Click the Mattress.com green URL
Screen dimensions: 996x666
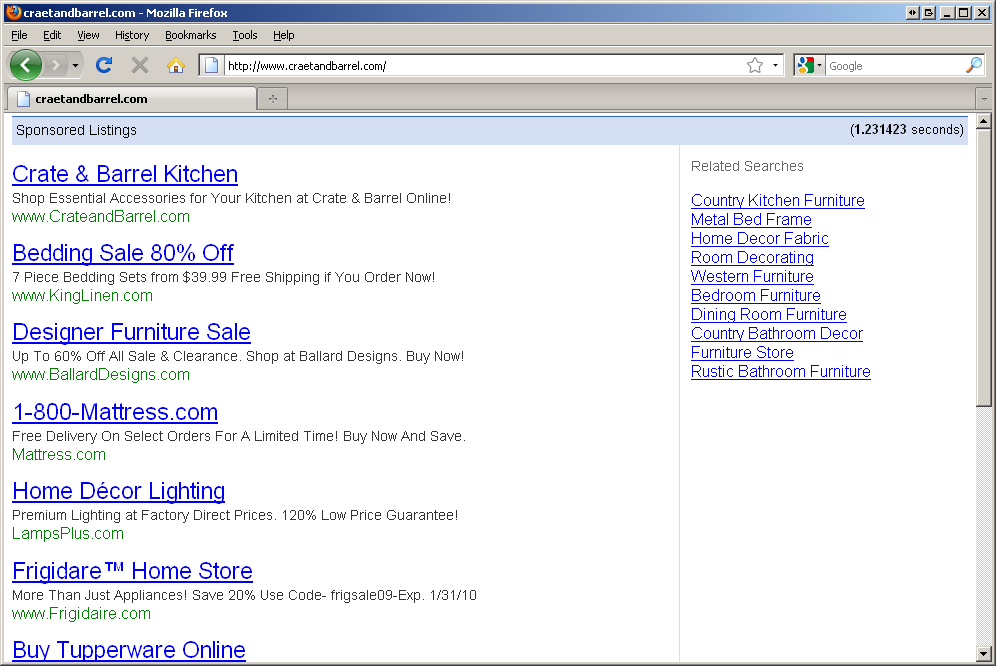59,455
